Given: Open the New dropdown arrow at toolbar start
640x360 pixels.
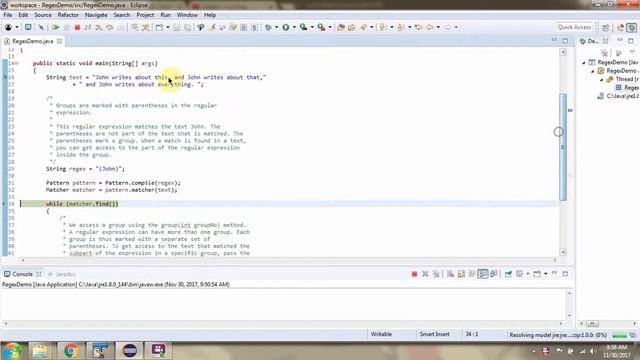Looking at the screenshot, I should 17,27.
